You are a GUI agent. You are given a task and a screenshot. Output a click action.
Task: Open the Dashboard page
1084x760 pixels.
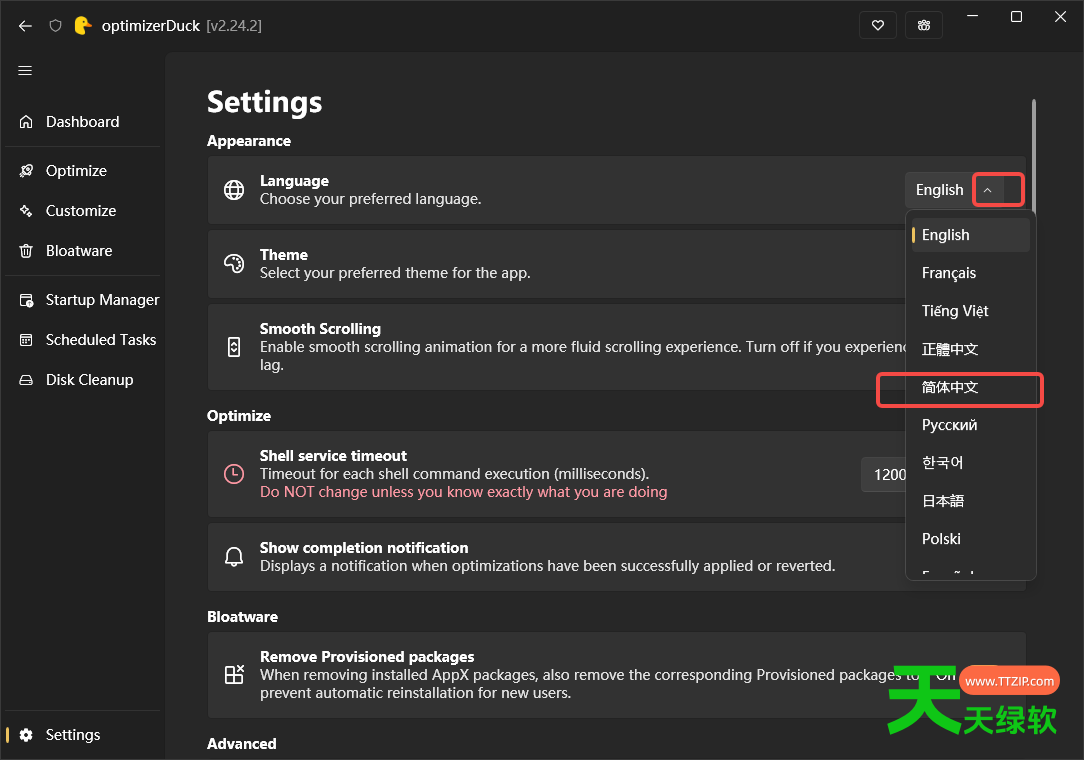[x=83, y=122]
